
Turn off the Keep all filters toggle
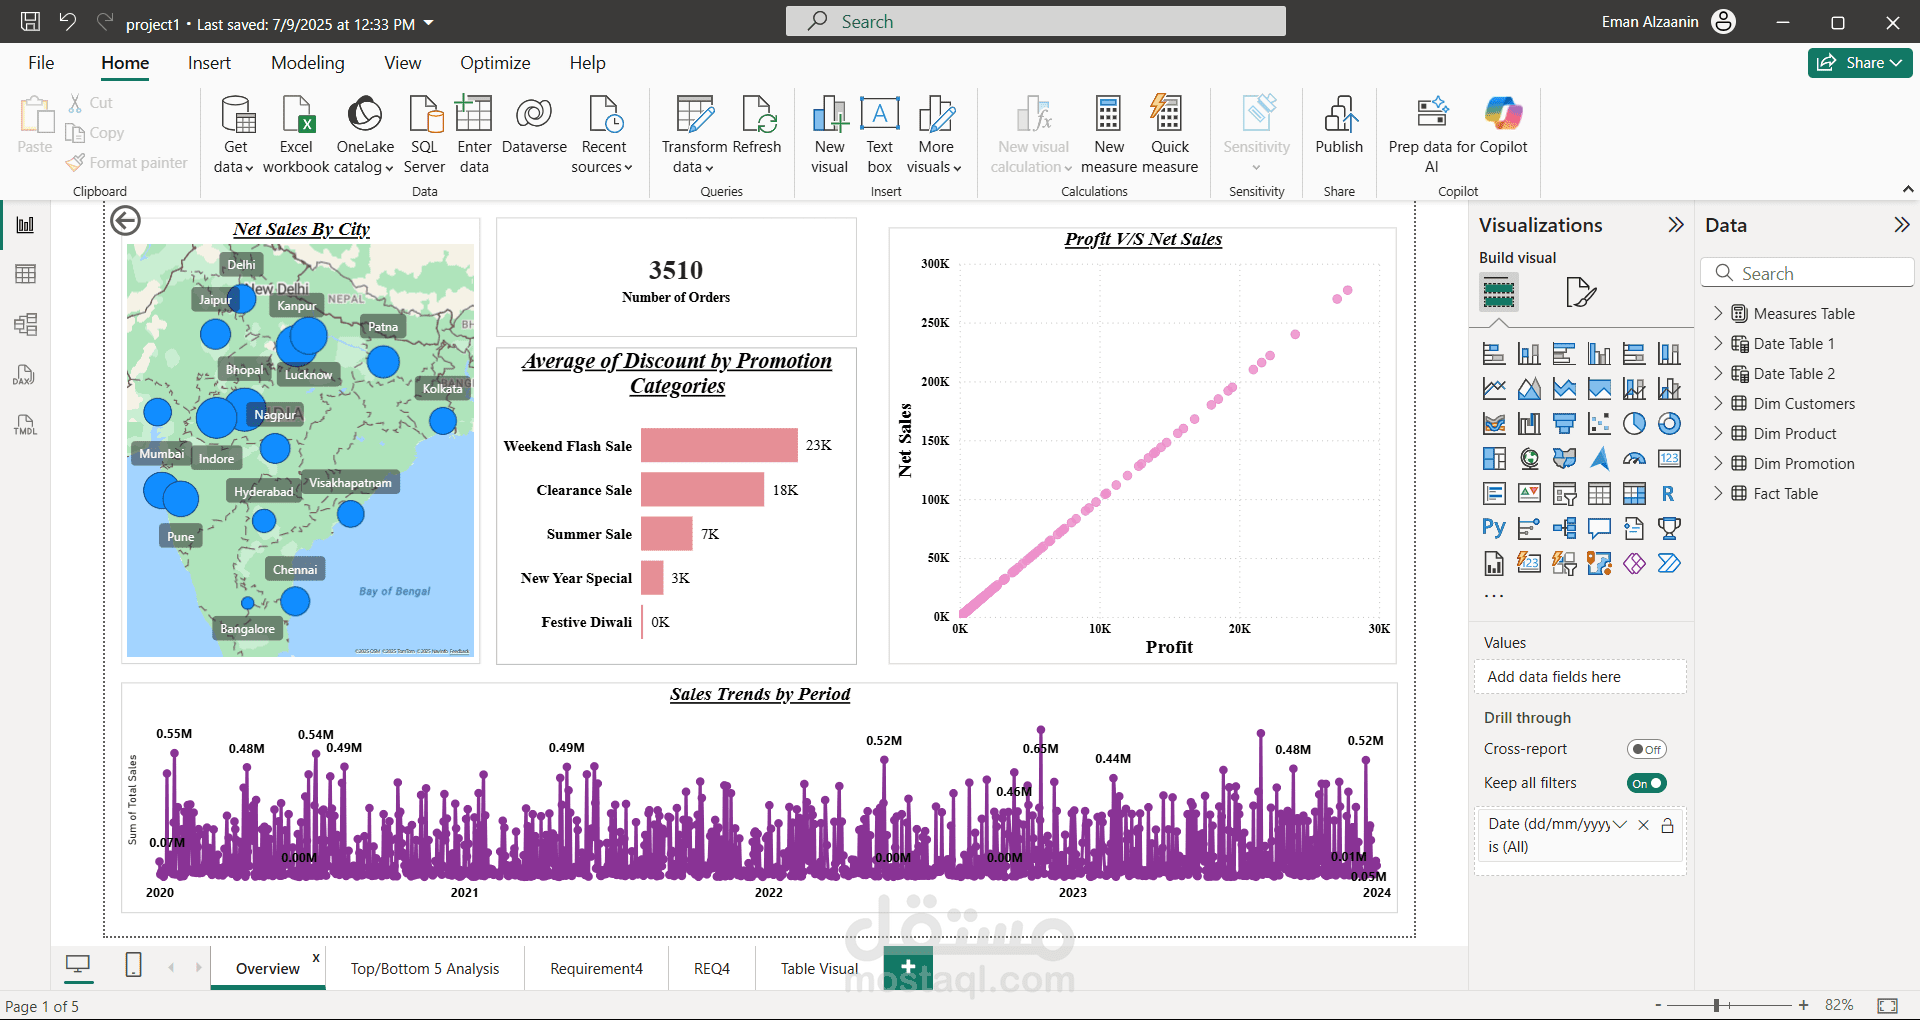(x=1646, y=783)
